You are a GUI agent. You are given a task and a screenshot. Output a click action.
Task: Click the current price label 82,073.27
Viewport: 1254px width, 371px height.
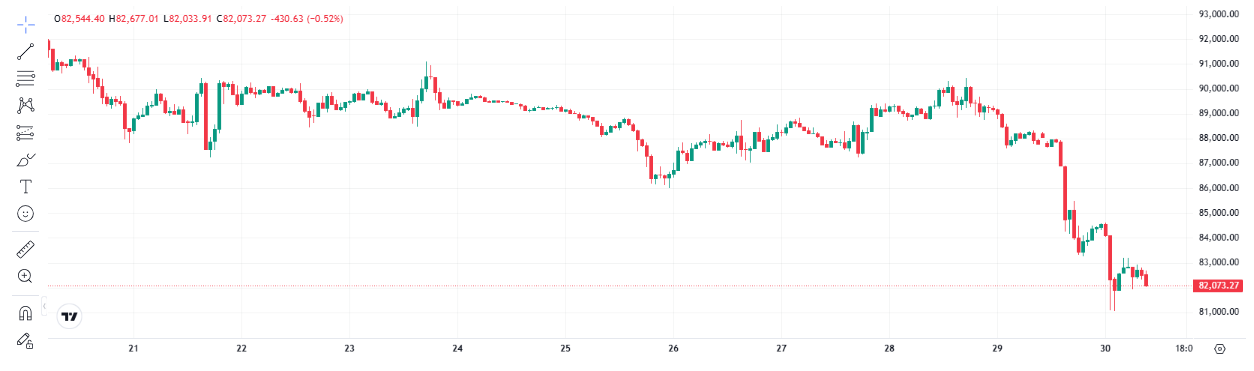(1218, 286)
